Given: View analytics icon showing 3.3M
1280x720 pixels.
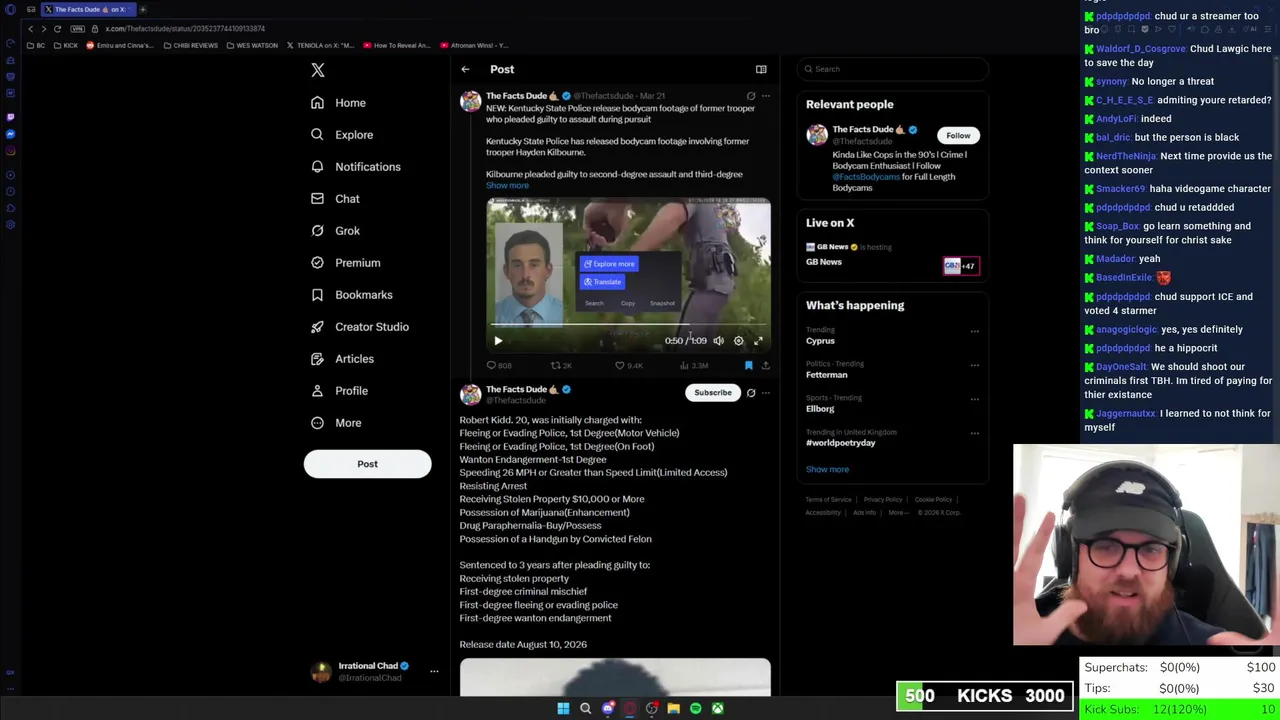Looking at the screenshot, I should point(693,366).
